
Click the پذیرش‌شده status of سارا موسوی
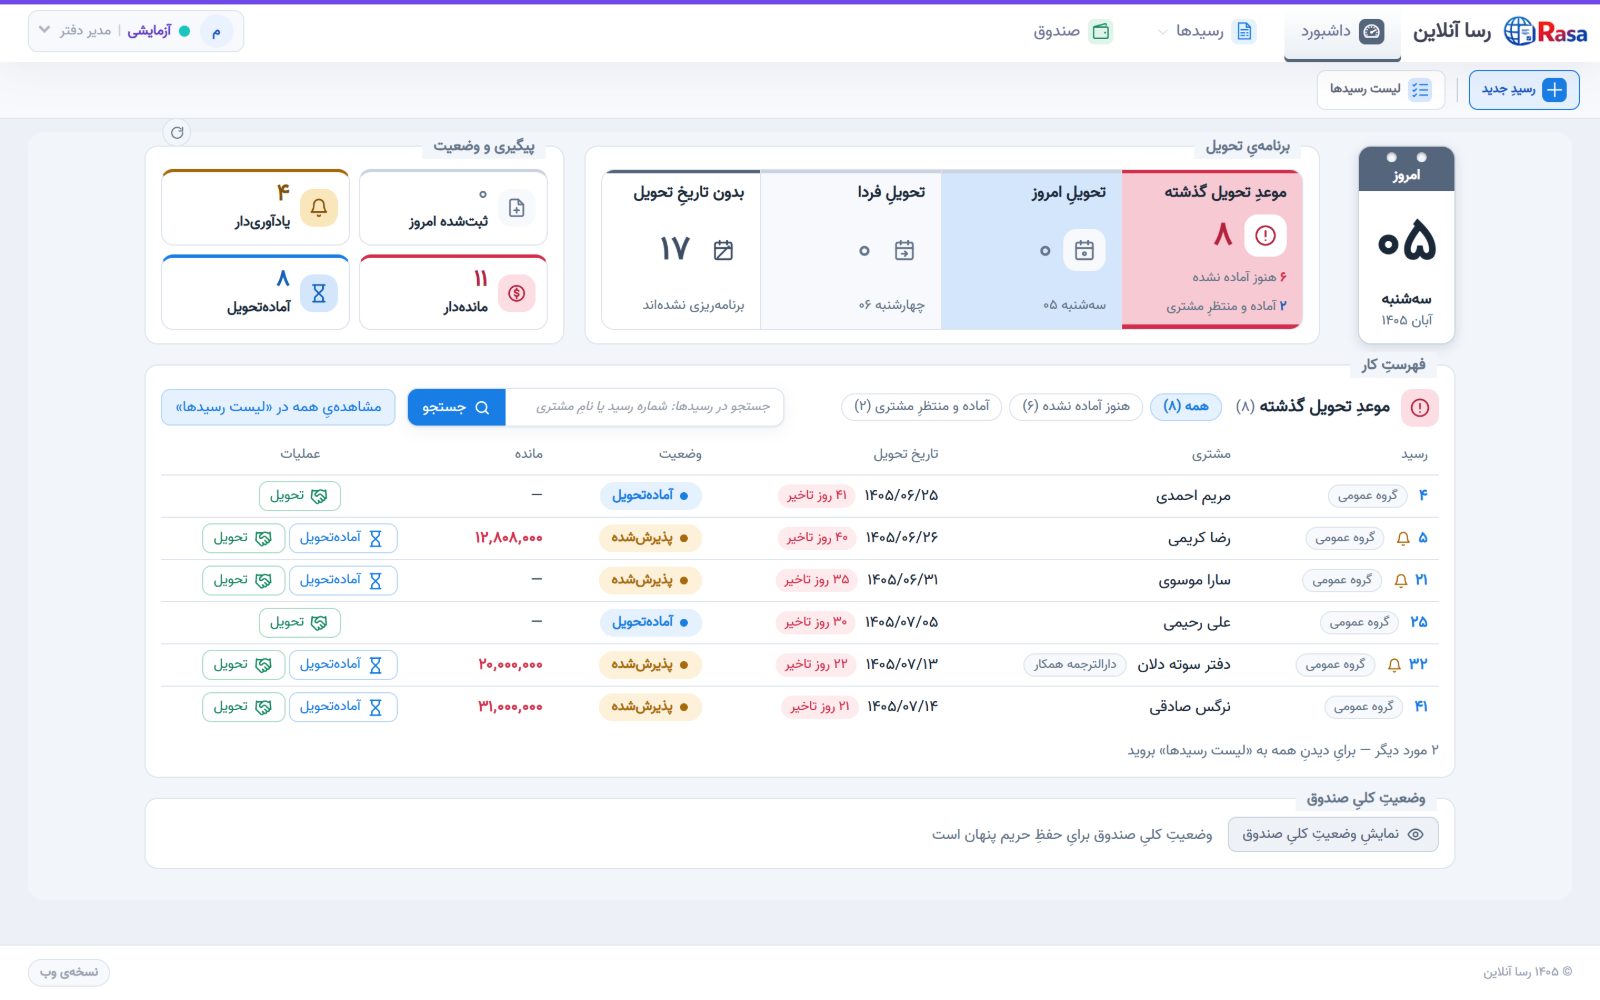651,580
